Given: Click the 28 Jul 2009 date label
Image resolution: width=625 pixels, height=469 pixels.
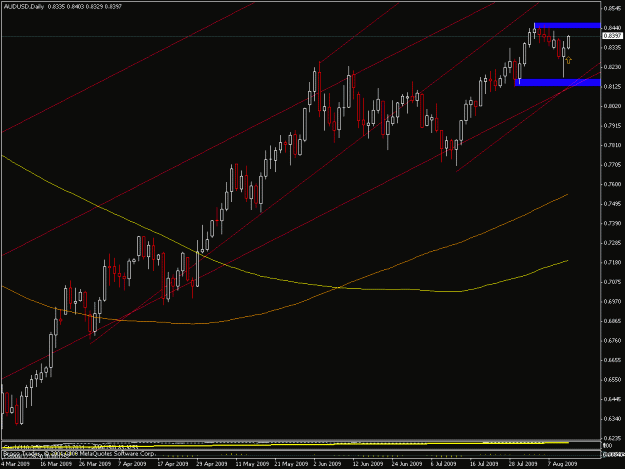Looking at the screenshot, I should click(x=523, y=464).
